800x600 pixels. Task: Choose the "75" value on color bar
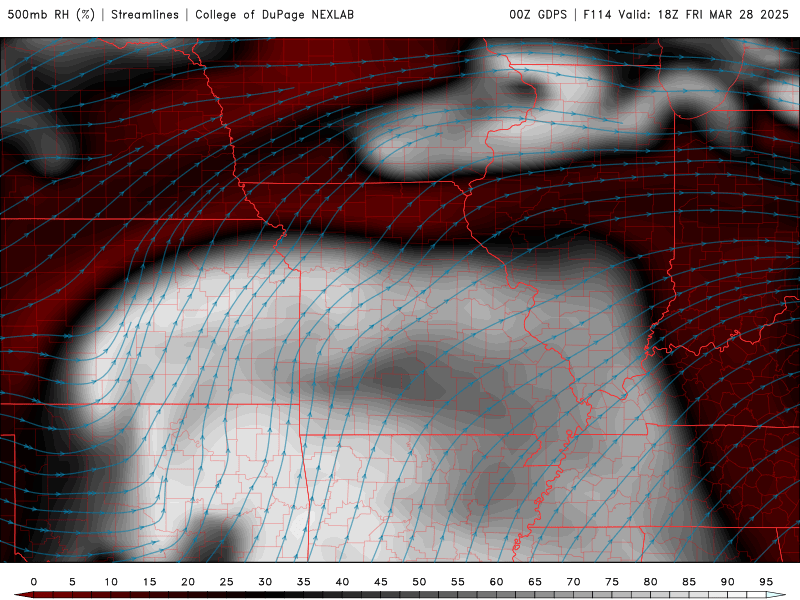pyautogui.click(x=612, y=582)
